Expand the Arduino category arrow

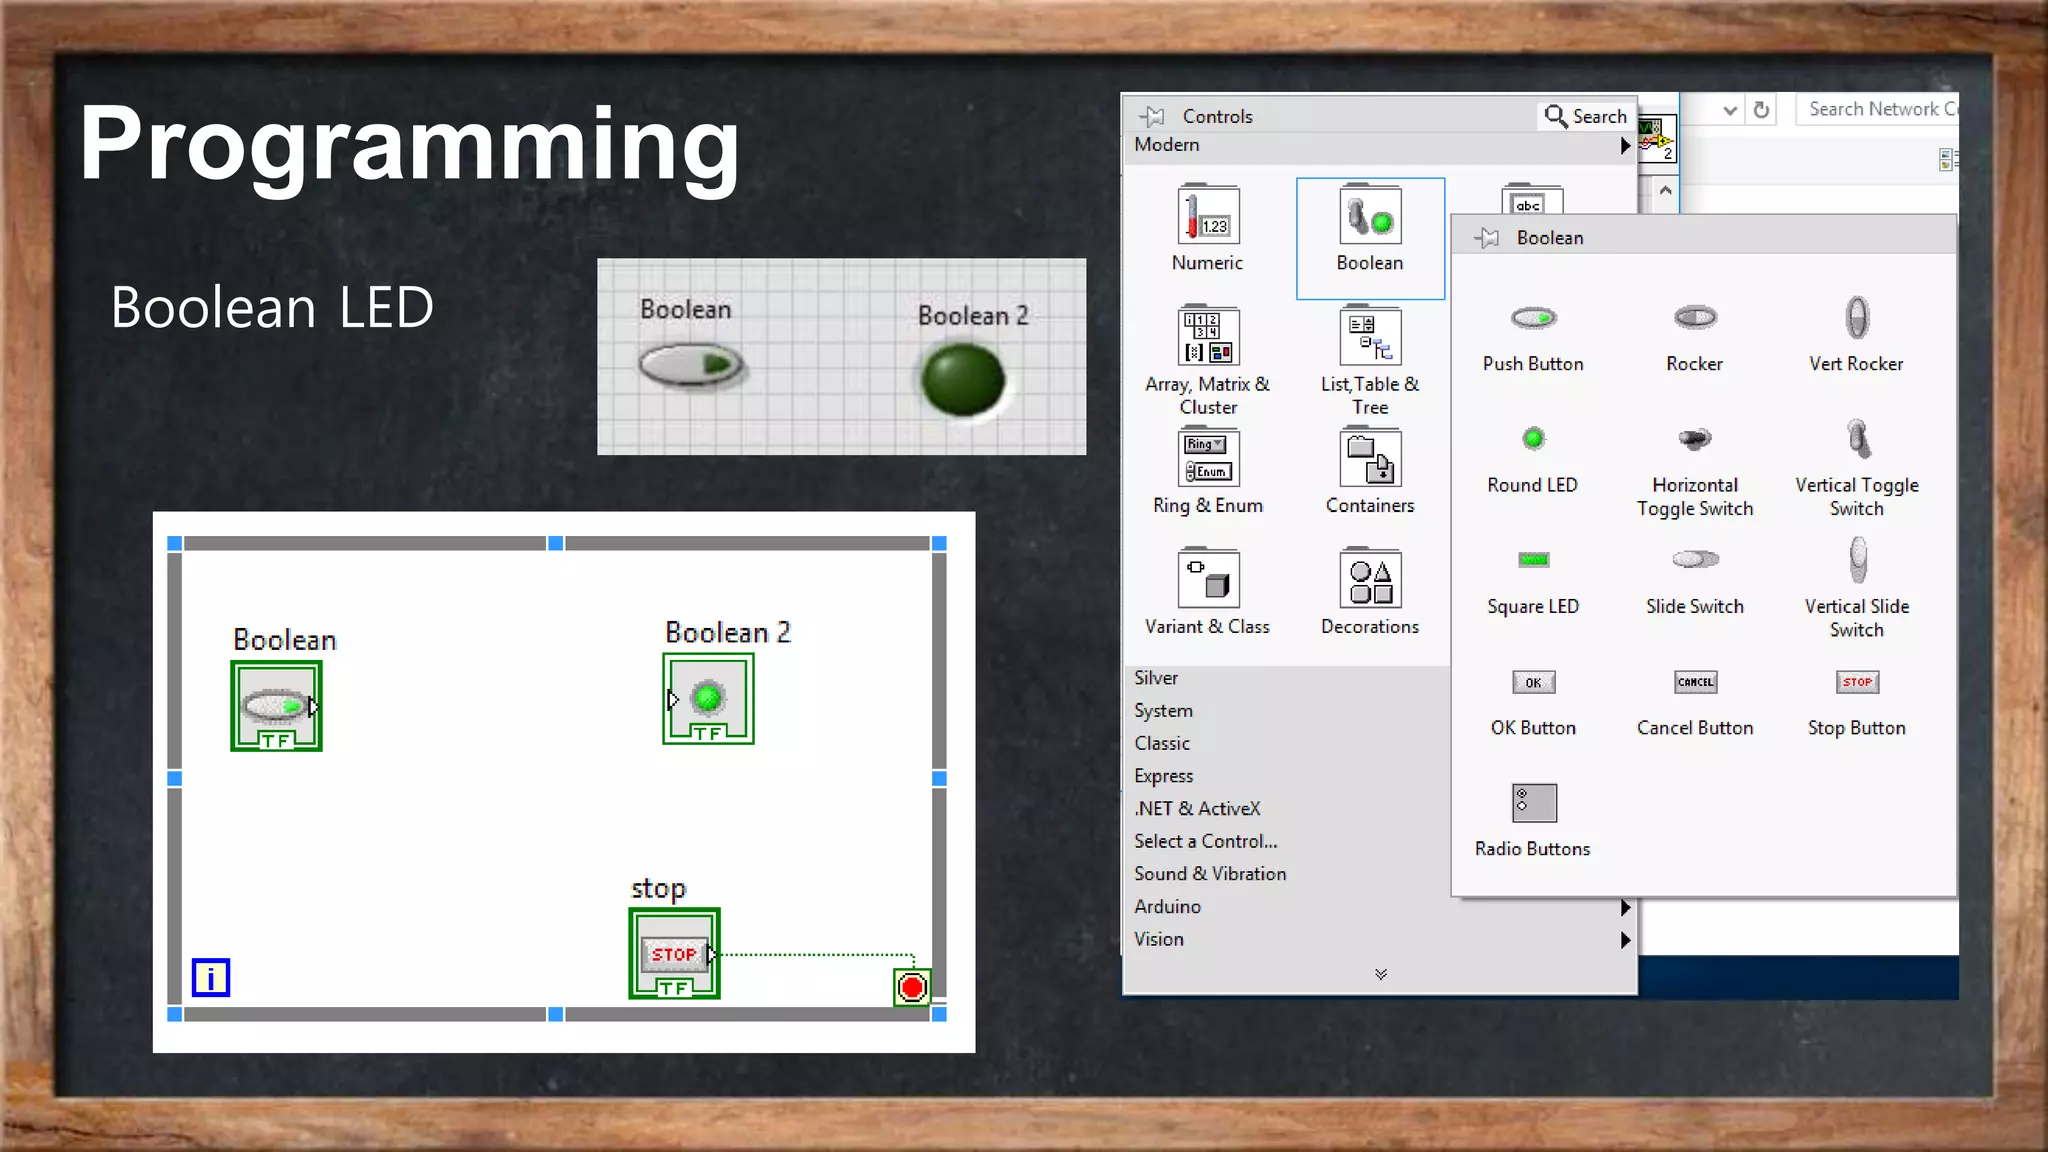click(1625, 907)
